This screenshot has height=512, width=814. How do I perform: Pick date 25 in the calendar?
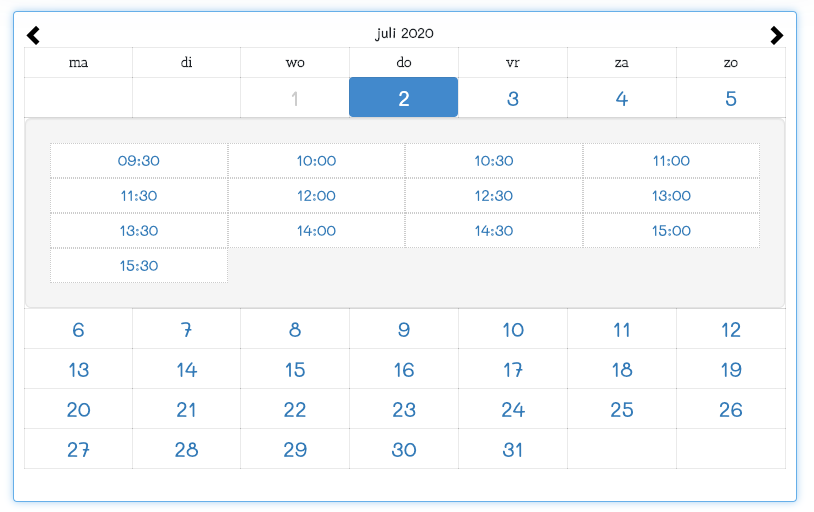point(622,409)
